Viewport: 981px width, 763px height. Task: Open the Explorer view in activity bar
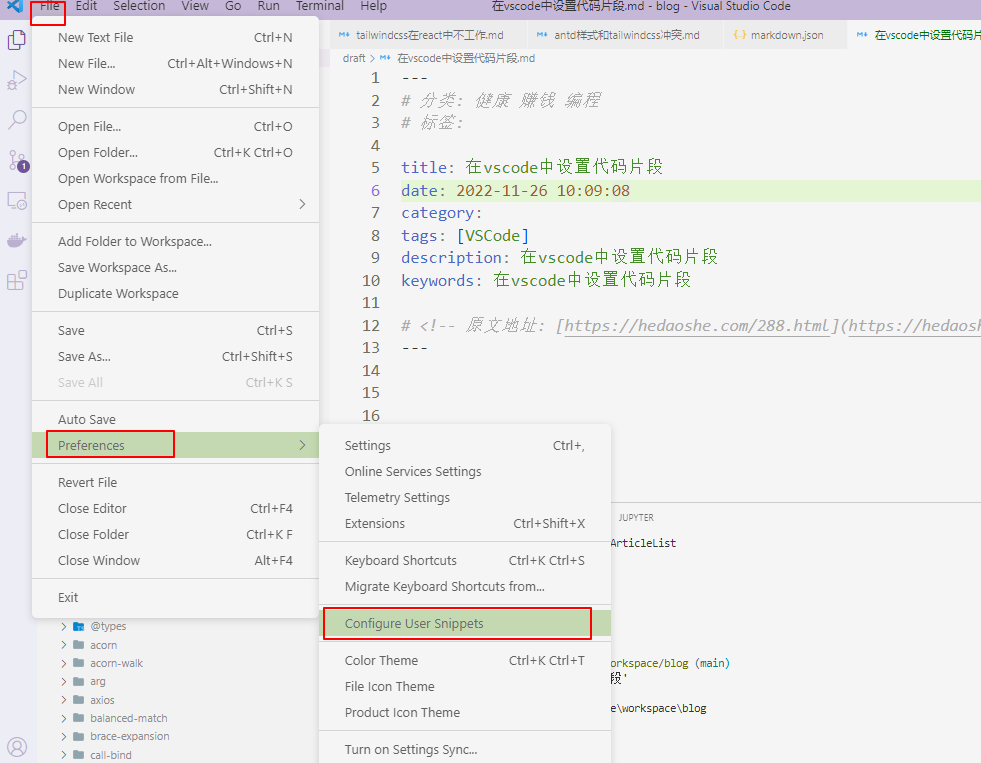coord(17,41)
